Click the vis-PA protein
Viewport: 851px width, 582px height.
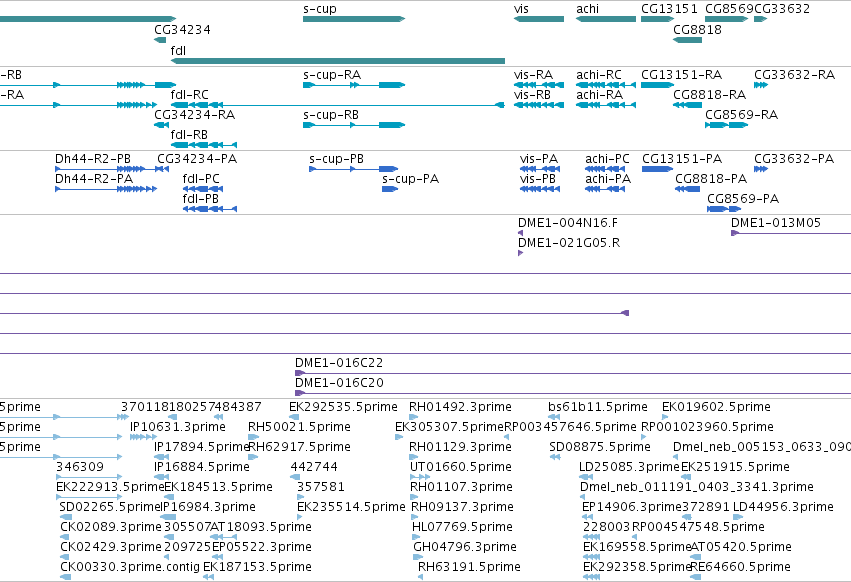[540, 169]
